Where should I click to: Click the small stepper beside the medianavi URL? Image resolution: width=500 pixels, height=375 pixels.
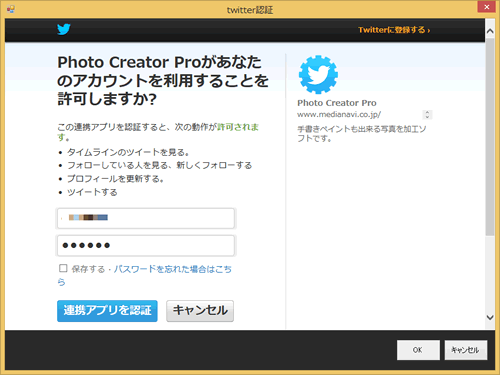click(x=427, y=115)
